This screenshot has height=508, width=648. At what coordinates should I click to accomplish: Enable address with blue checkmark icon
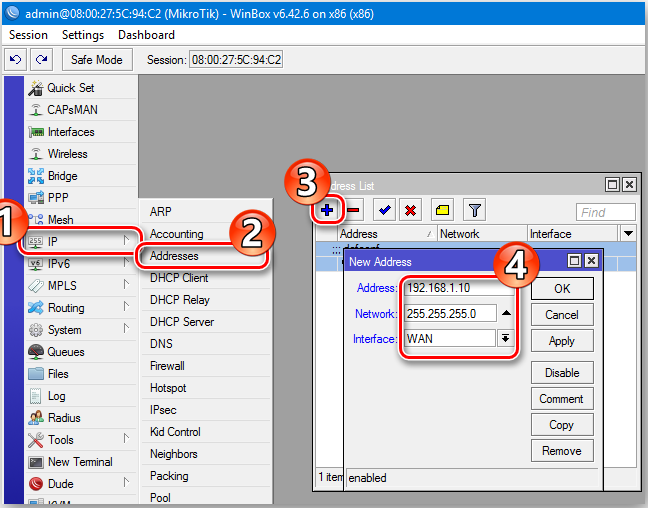pos(385,210)
